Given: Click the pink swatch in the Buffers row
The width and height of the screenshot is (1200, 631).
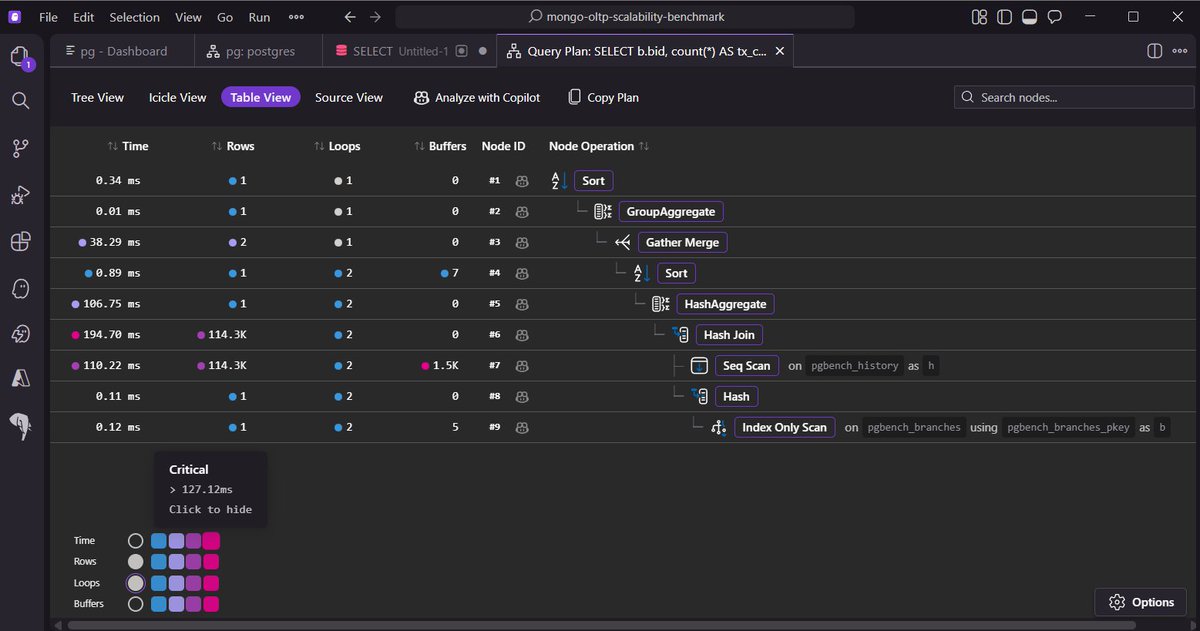Looking at the screenshot, I should coord(211,604).
